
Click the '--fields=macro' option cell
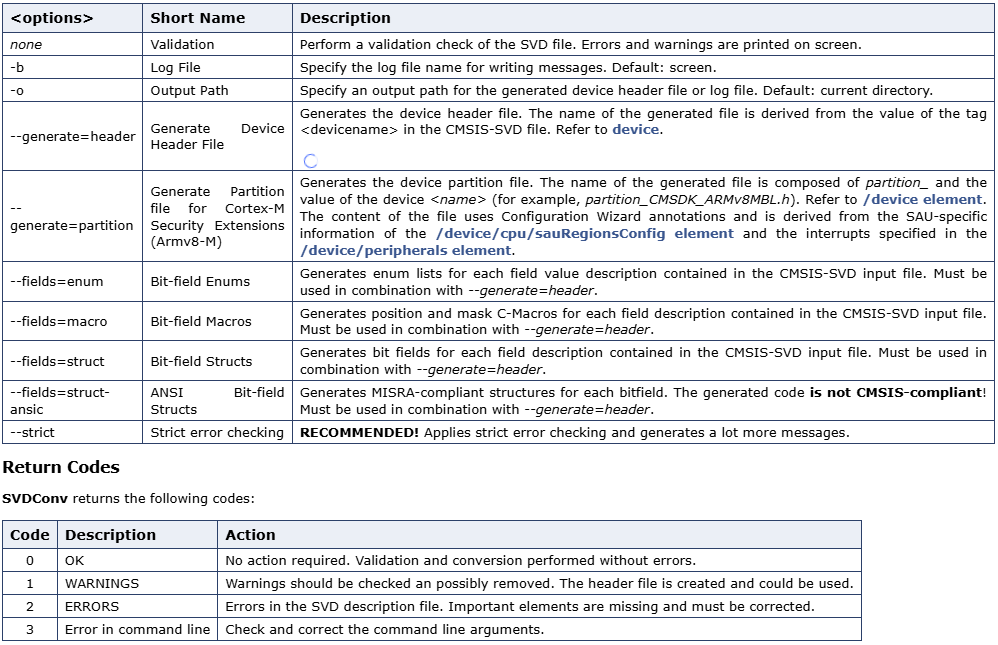pos(58,322)
